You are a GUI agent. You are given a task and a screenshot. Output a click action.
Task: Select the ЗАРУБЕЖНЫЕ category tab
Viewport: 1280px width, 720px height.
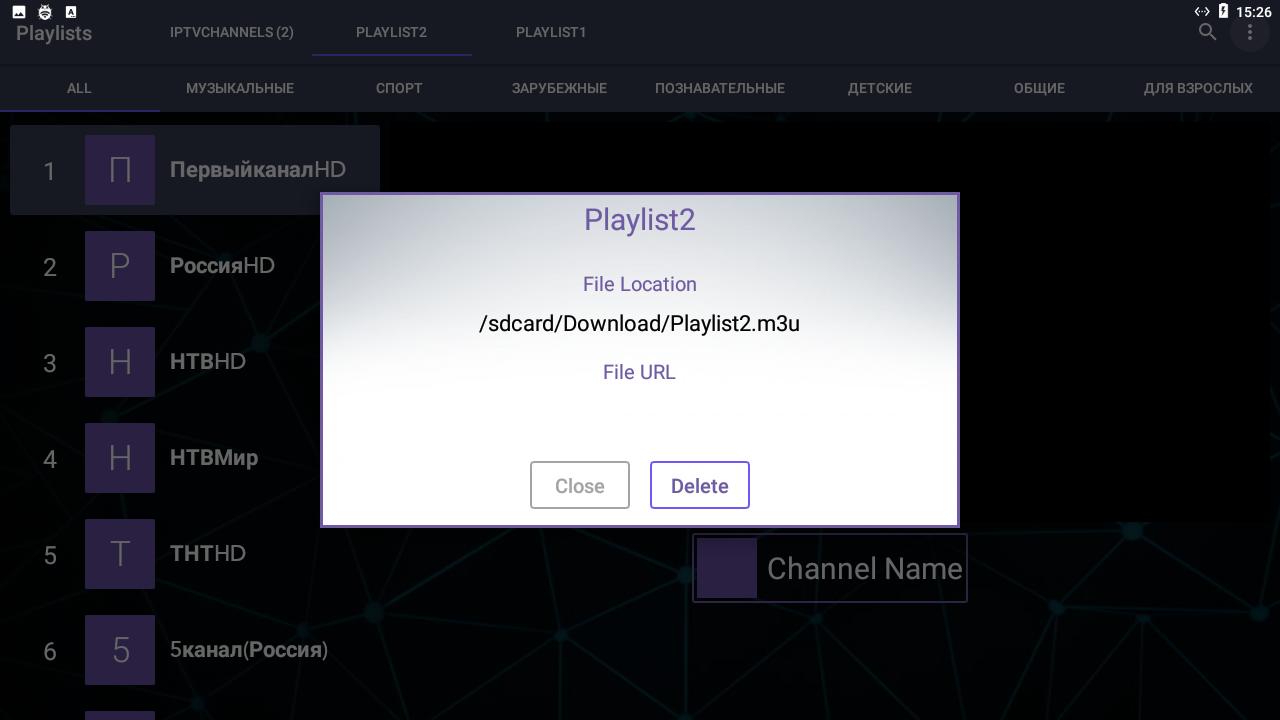click(559, 88)
